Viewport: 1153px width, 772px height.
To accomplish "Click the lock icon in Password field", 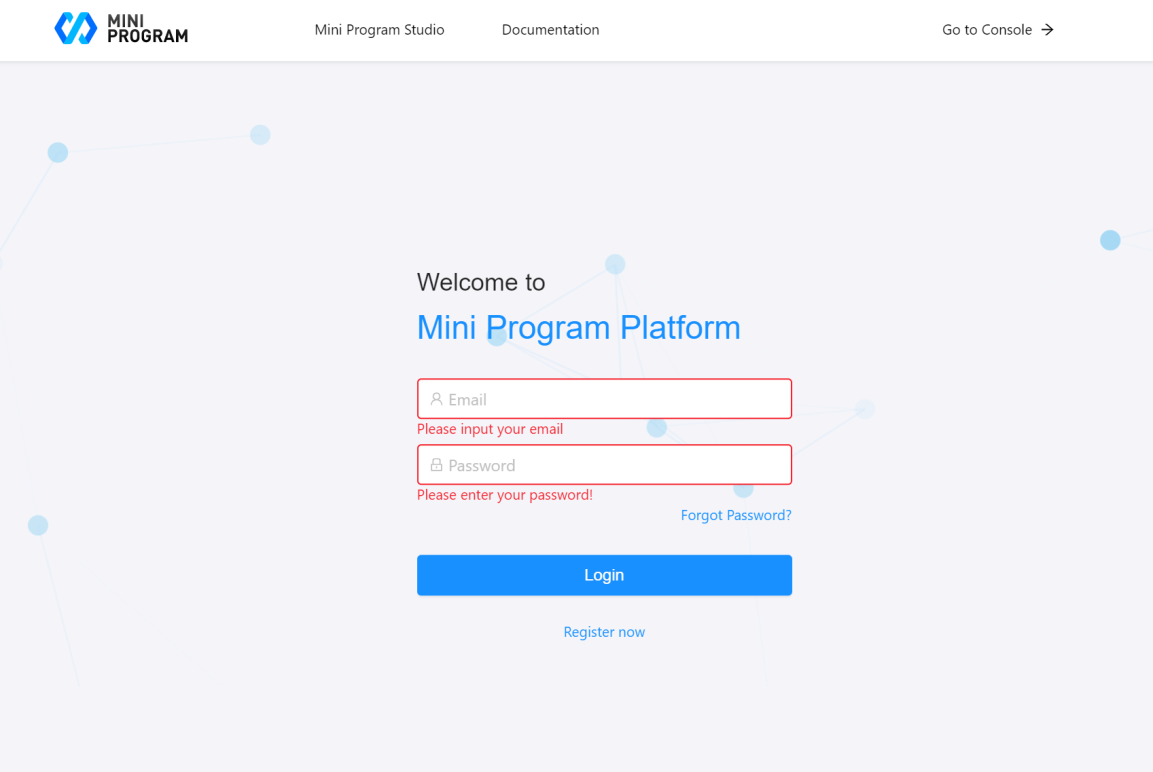I will click(436, 465).
